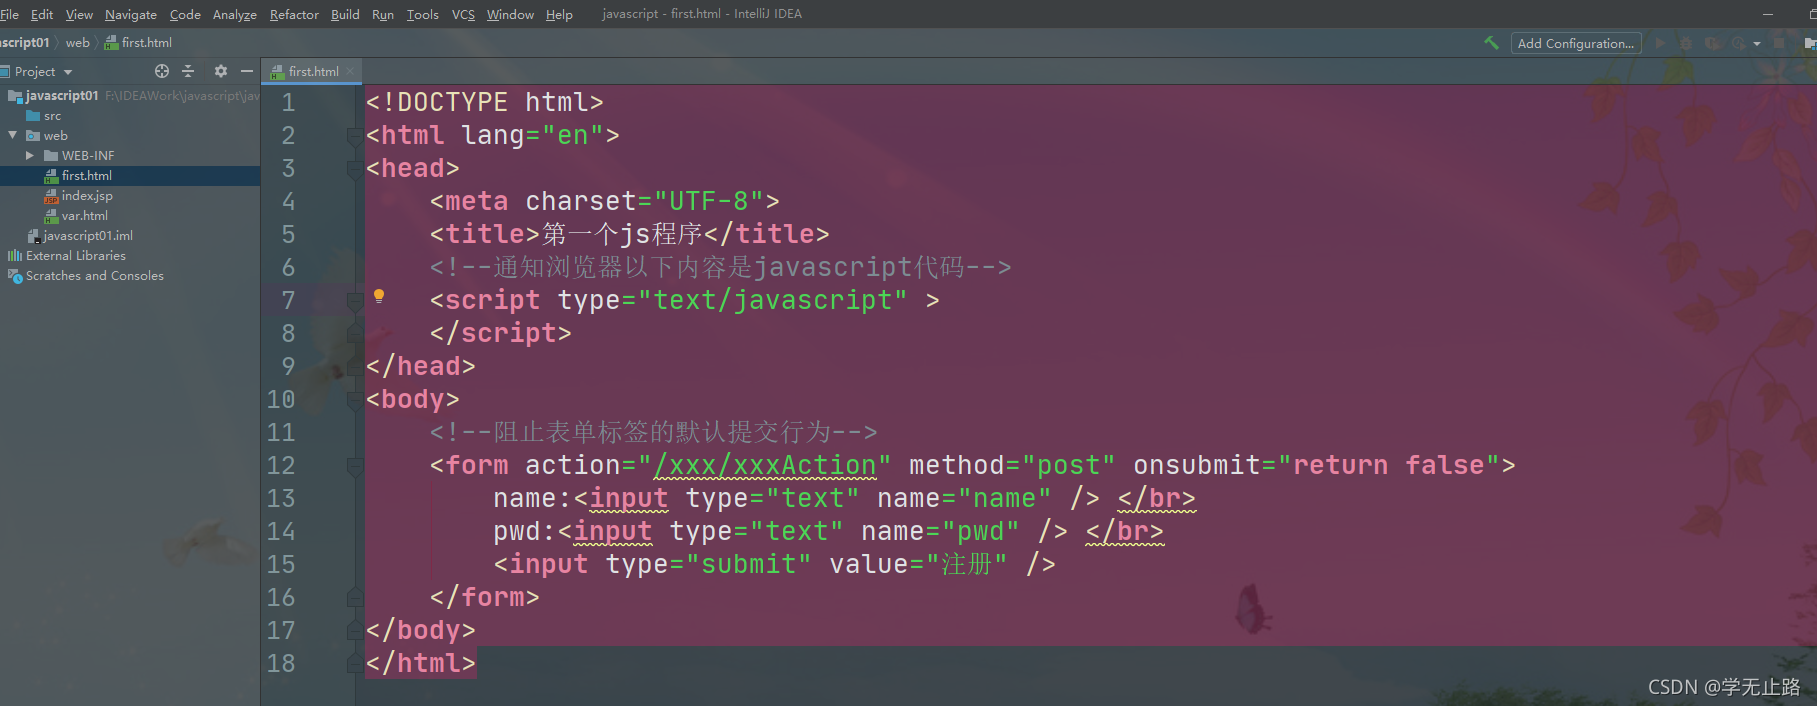Screen dimensions: 1817x706
Task: Click the first.html breadcrumb in navigation bar
Action: pos(139,43)
